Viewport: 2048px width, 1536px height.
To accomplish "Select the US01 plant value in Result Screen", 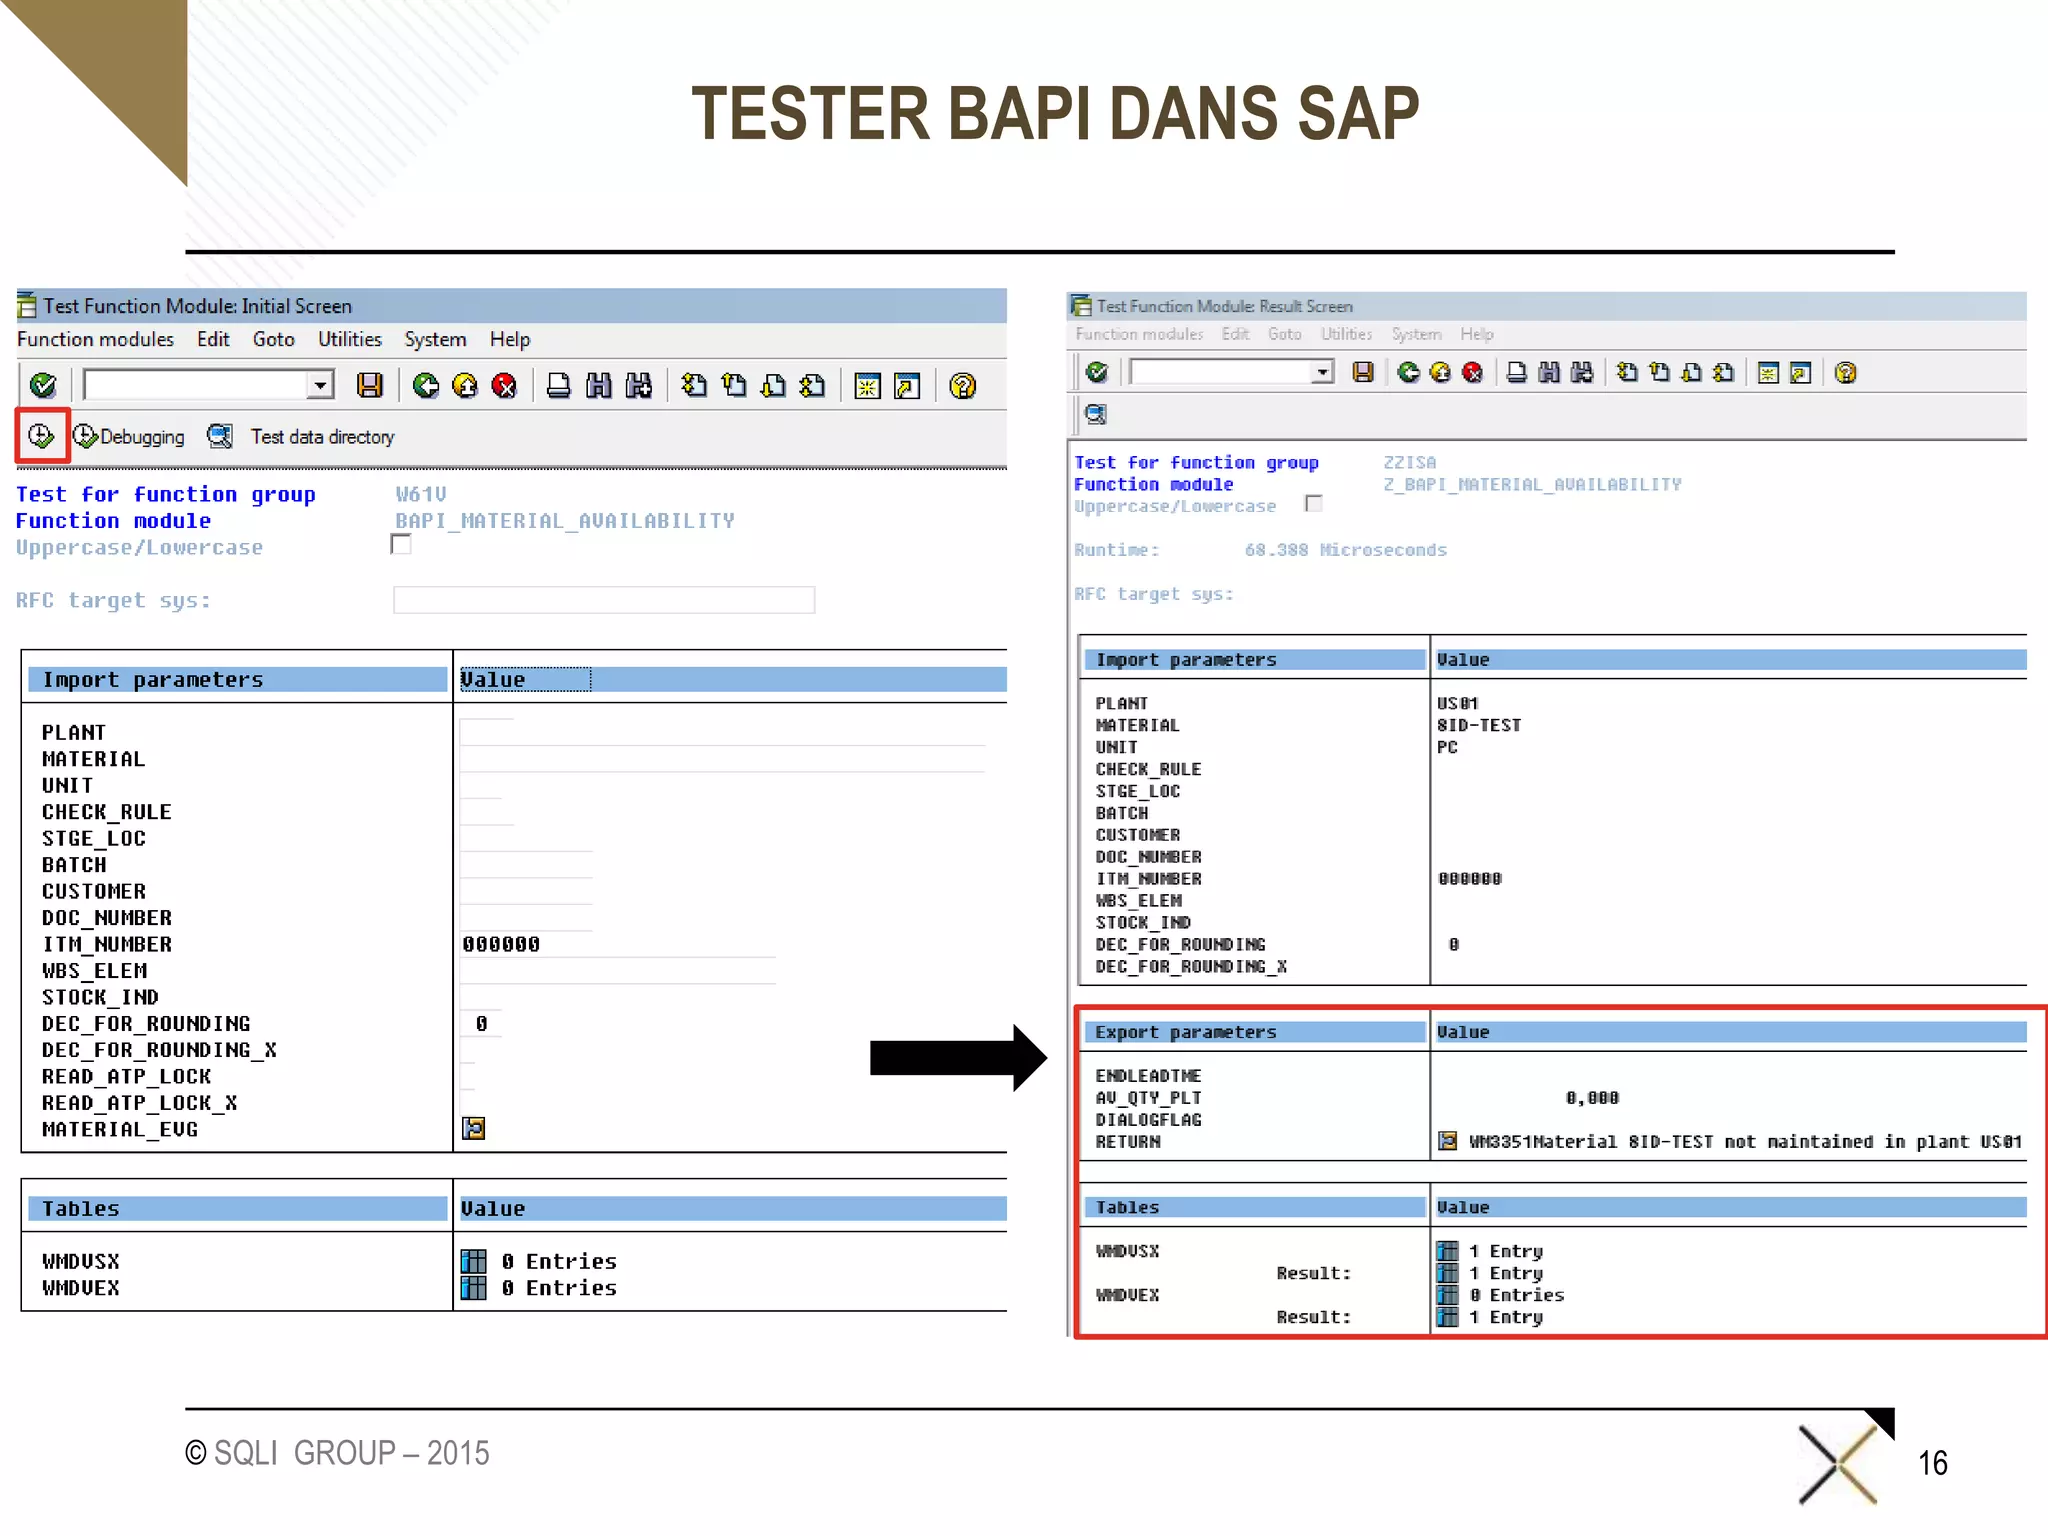I will (1457, 703).
